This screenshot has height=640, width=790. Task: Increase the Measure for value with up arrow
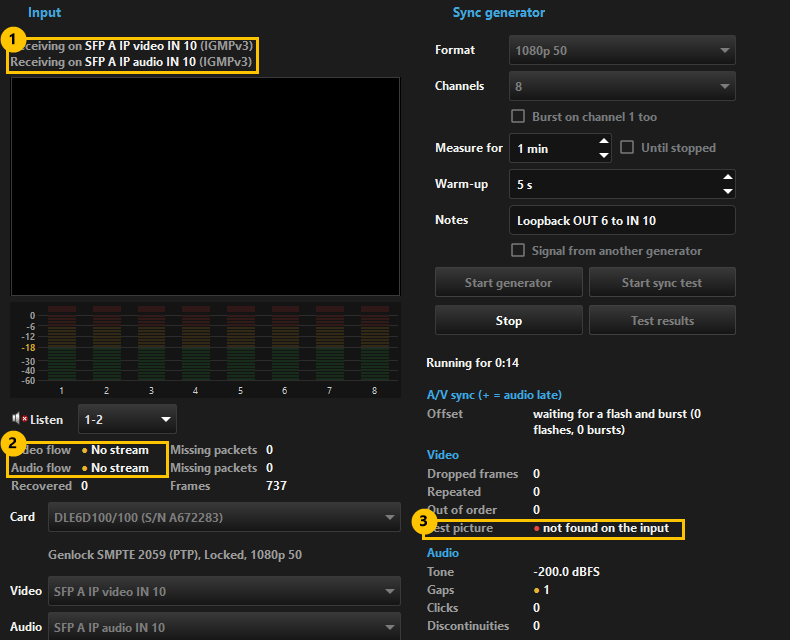coord(604,141)
